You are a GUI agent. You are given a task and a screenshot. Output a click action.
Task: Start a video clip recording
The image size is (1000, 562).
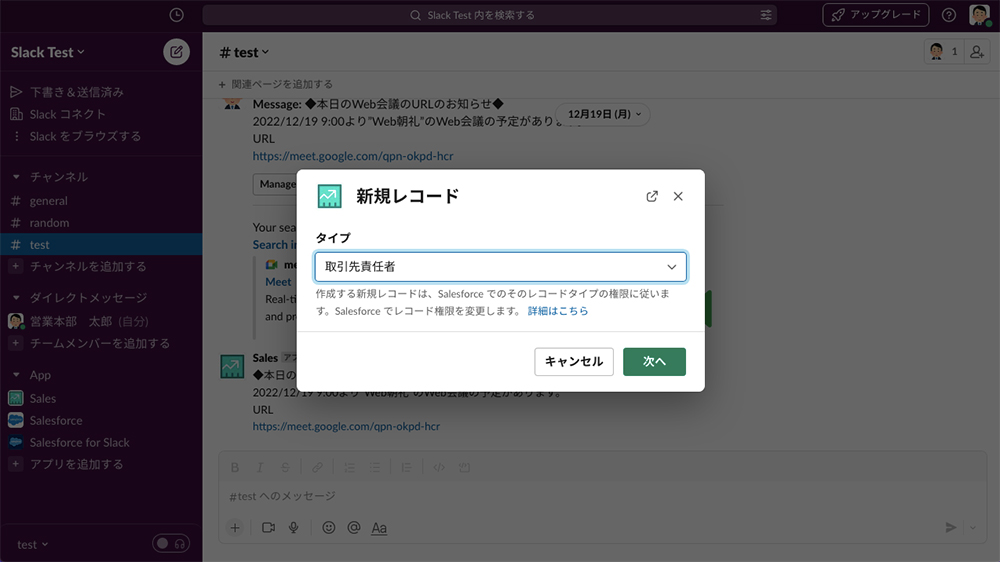pyautogui.click(x=268, y=528)
